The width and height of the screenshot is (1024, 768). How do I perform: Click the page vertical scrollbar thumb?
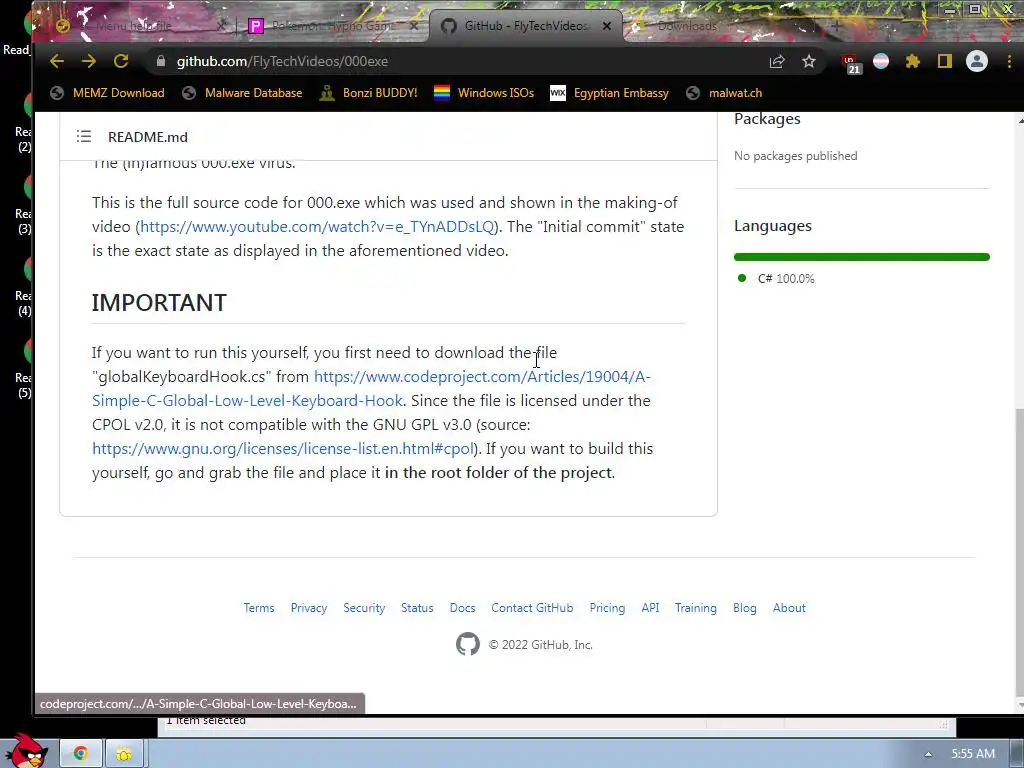pyautogui.click(x=1019, y=552)
